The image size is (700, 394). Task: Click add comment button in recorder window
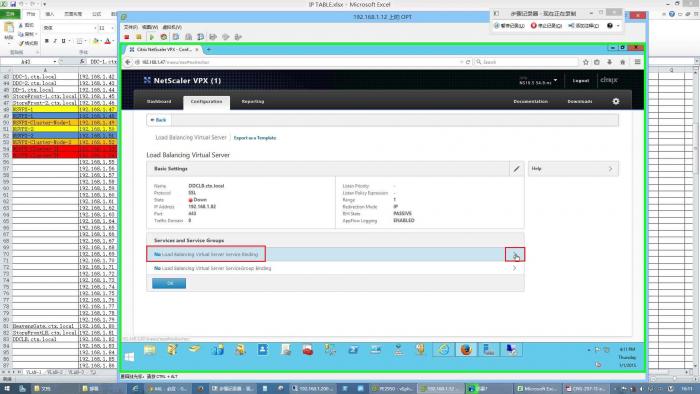click(583, 26)
